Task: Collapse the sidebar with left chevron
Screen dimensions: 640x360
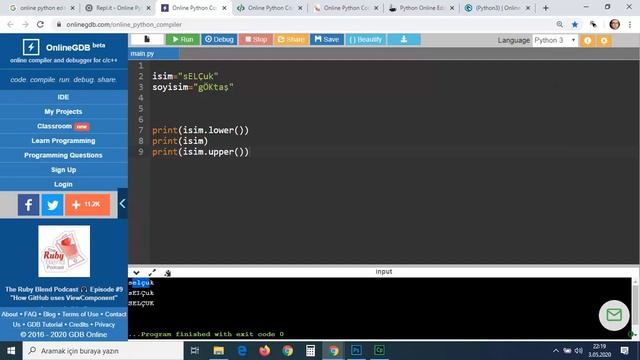Action: (122, 203)
